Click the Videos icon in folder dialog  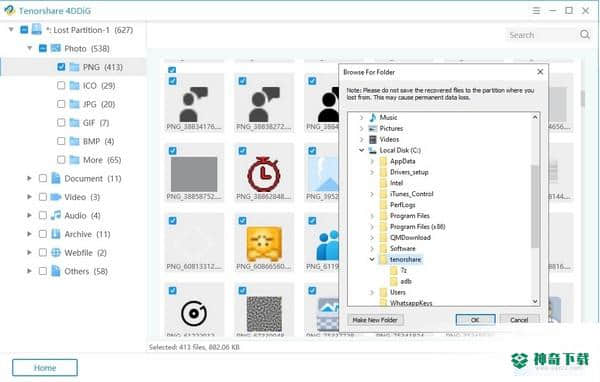[x=372, y=139]
